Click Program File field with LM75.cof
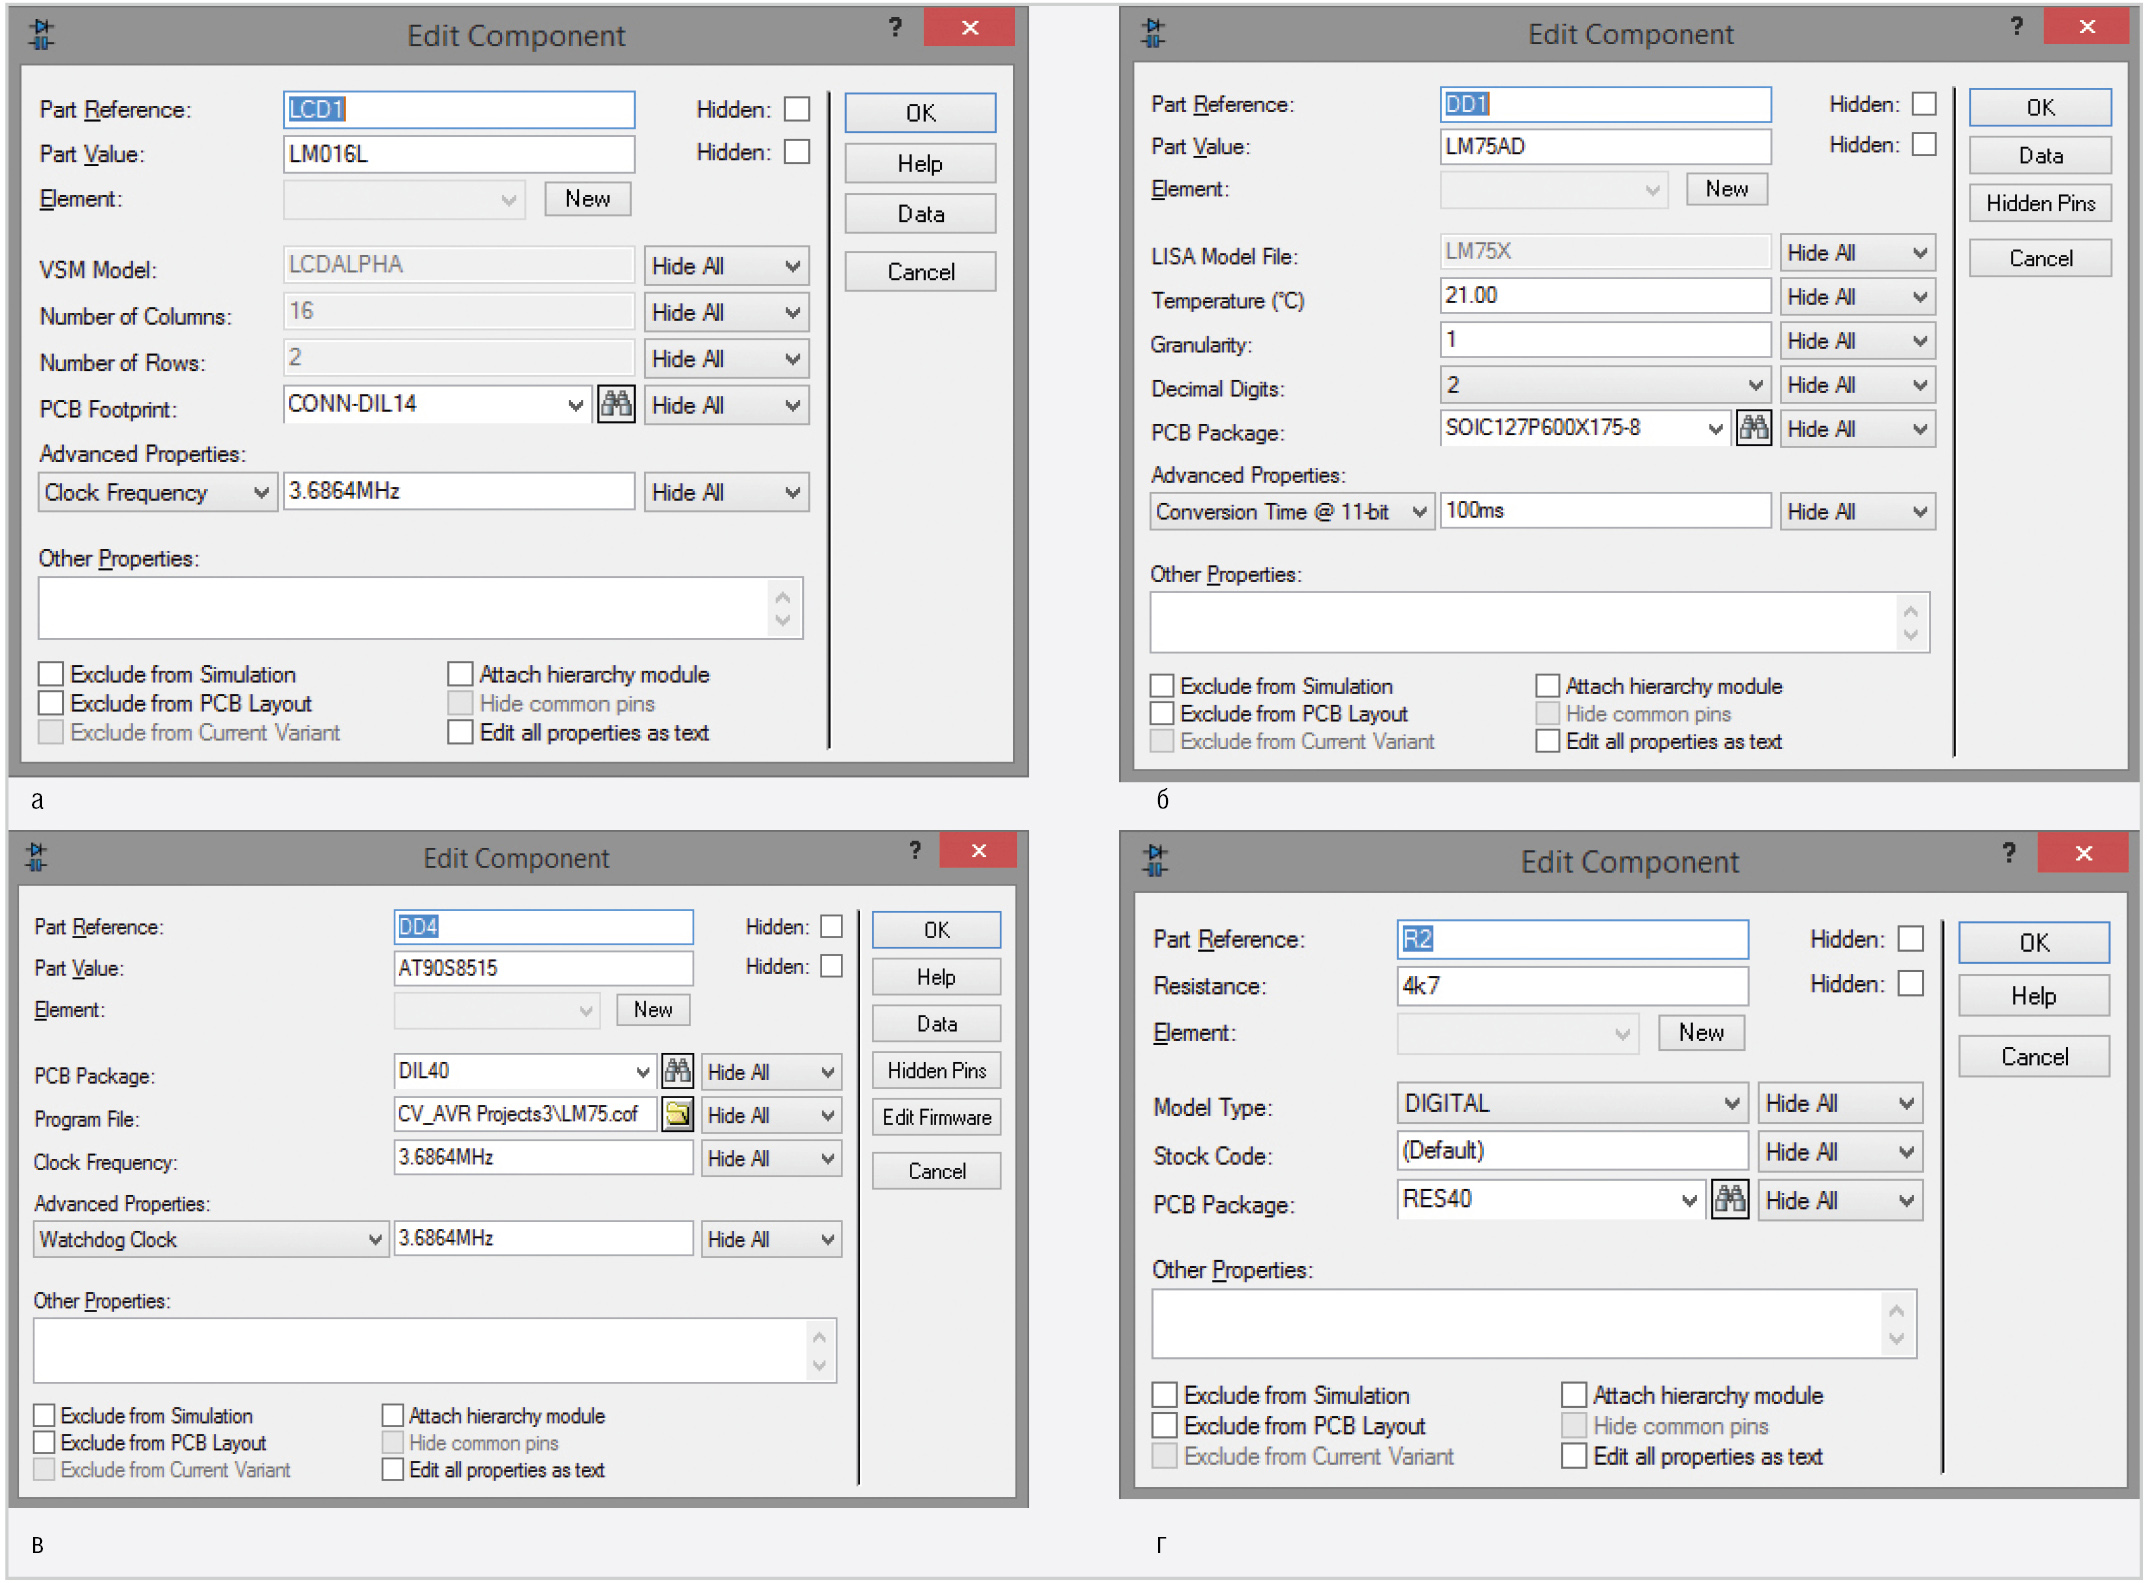Image resolution: width=2147 pixels, height=1583 pixels. pos(525,1114)
